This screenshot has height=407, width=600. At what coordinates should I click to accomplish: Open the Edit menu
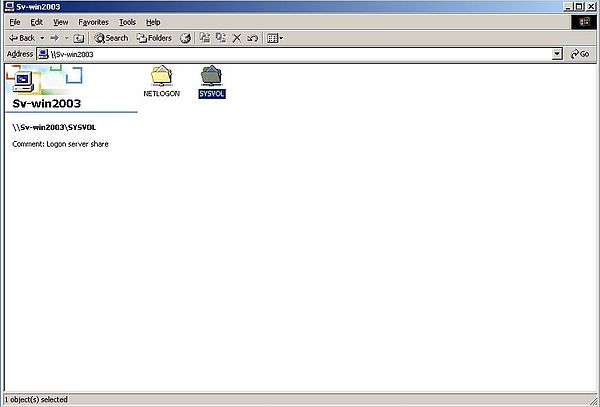37,22
